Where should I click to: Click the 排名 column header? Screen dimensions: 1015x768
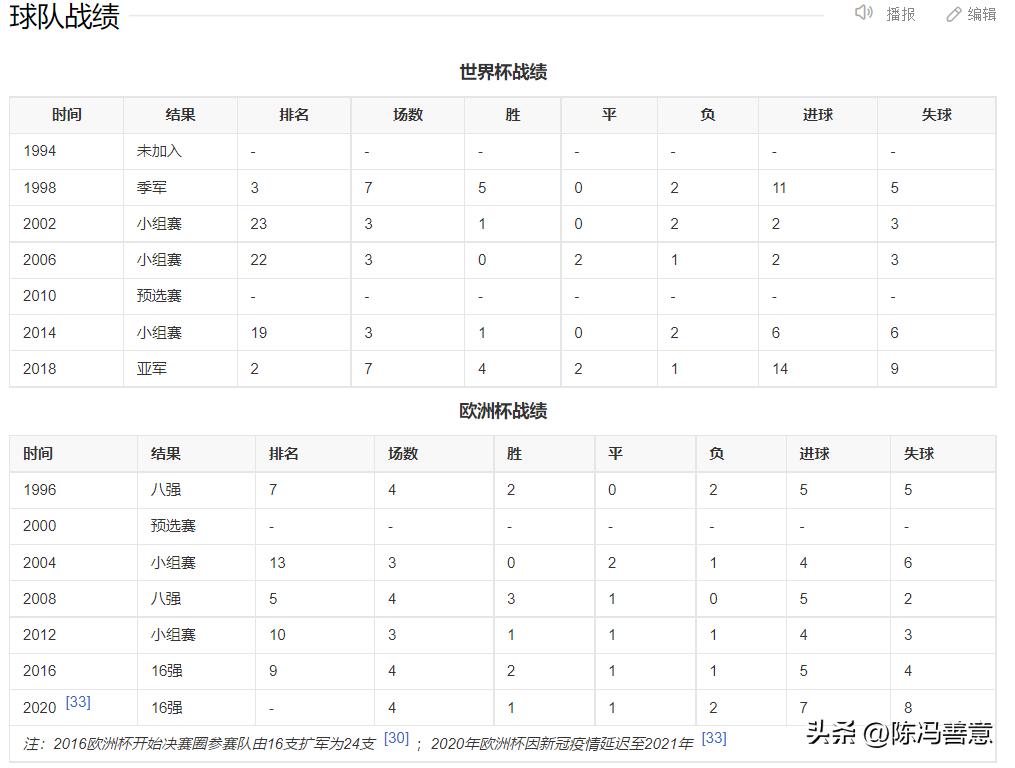(293, 114)
